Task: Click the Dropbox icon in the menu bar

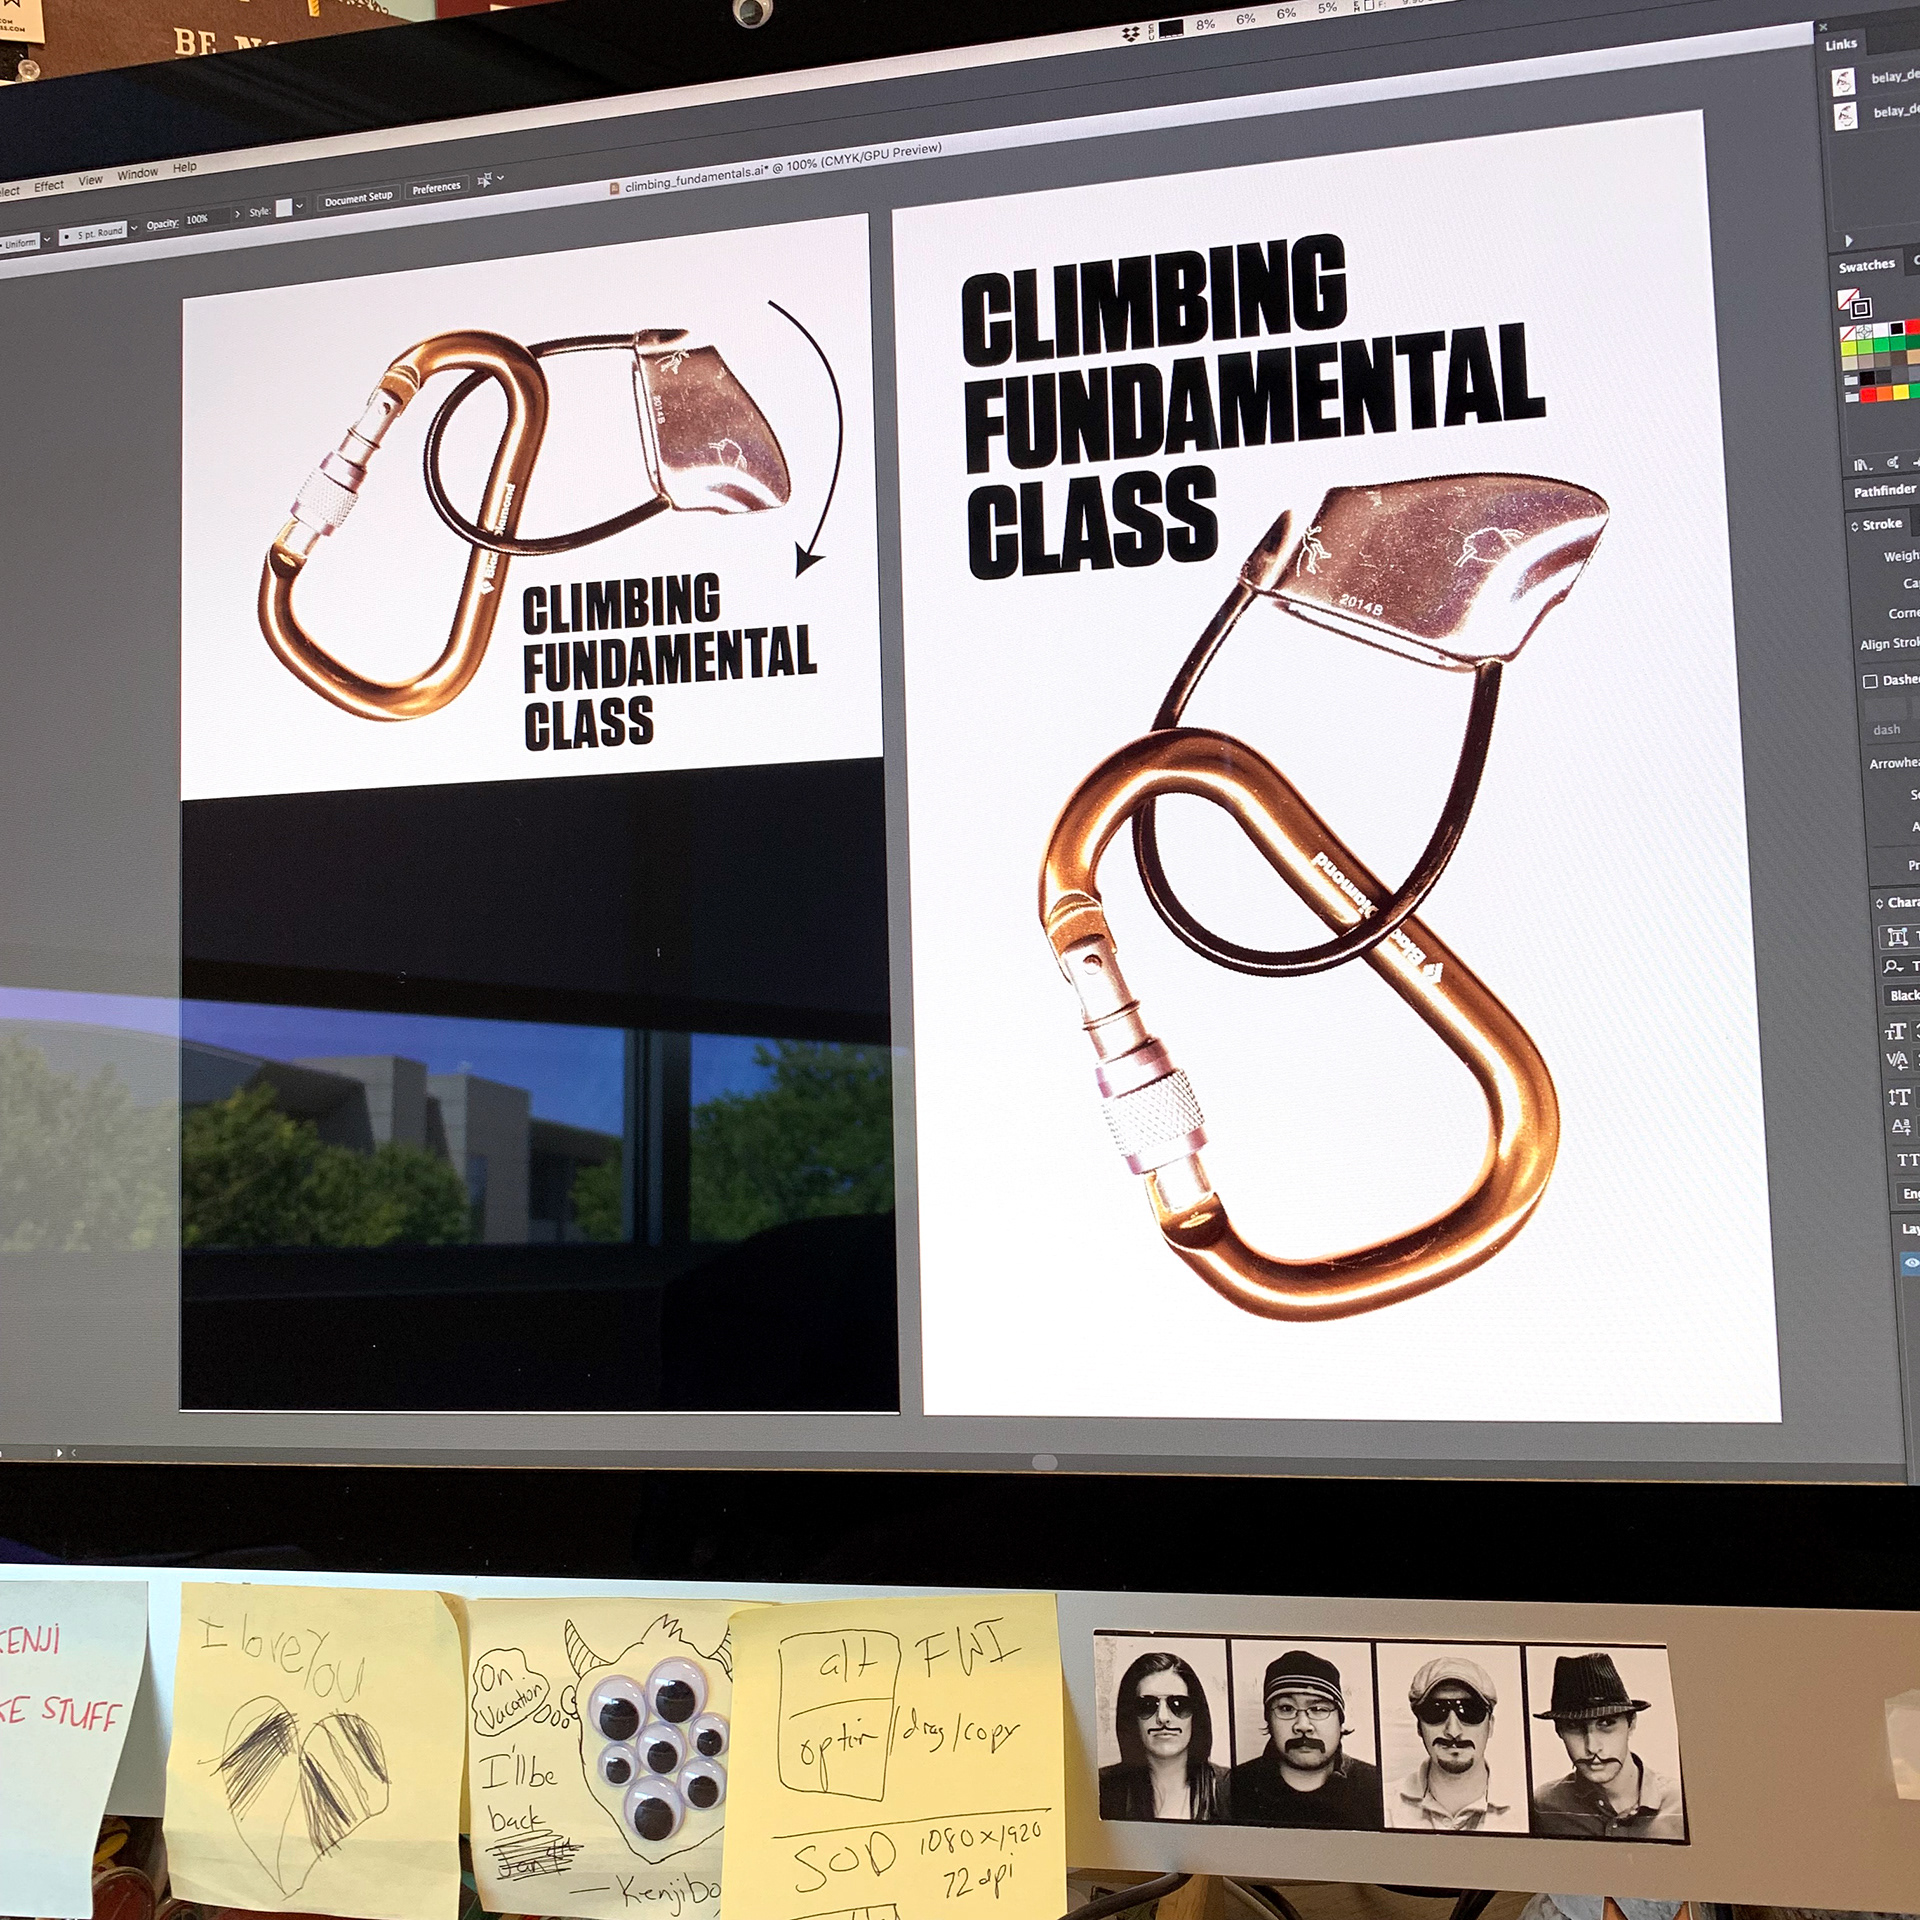Action: click(1130, 35)
